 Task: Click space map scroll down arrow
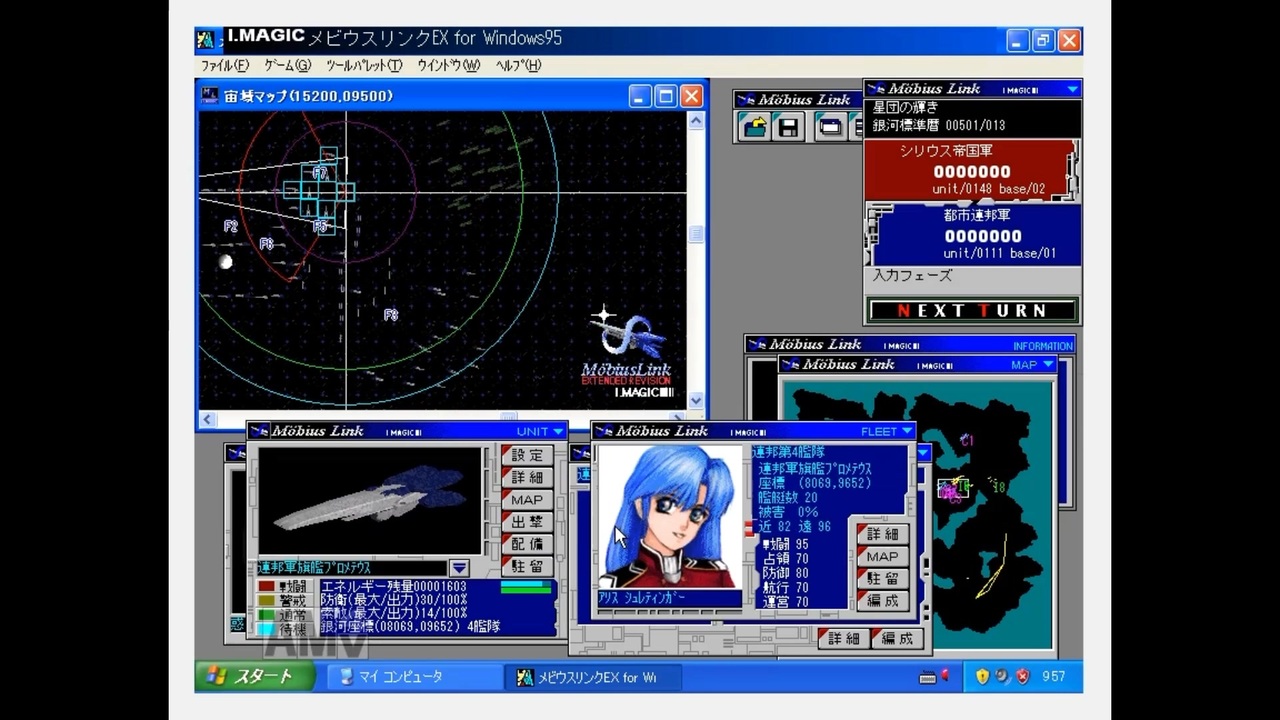tap(696, 401)
